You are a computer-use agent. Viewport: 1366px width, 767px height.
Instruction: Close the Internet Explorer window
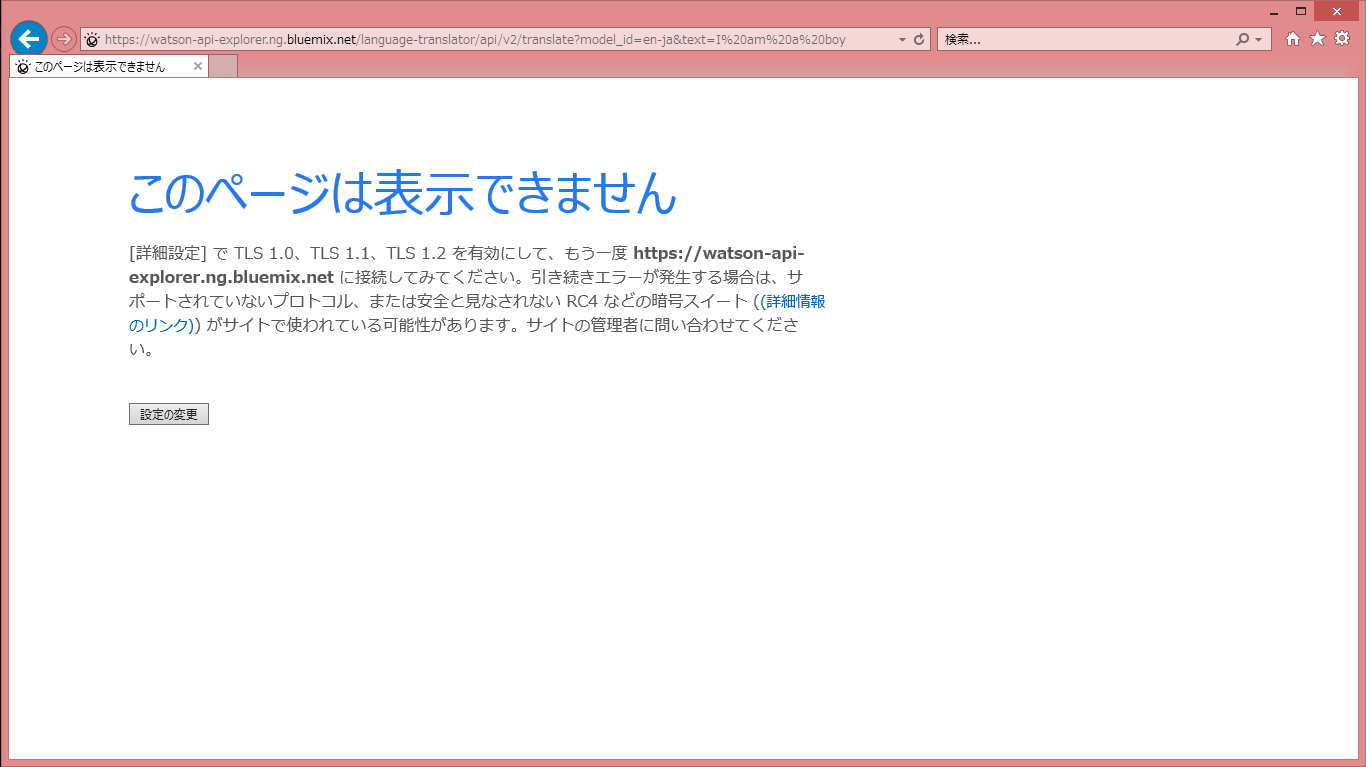1336,11
